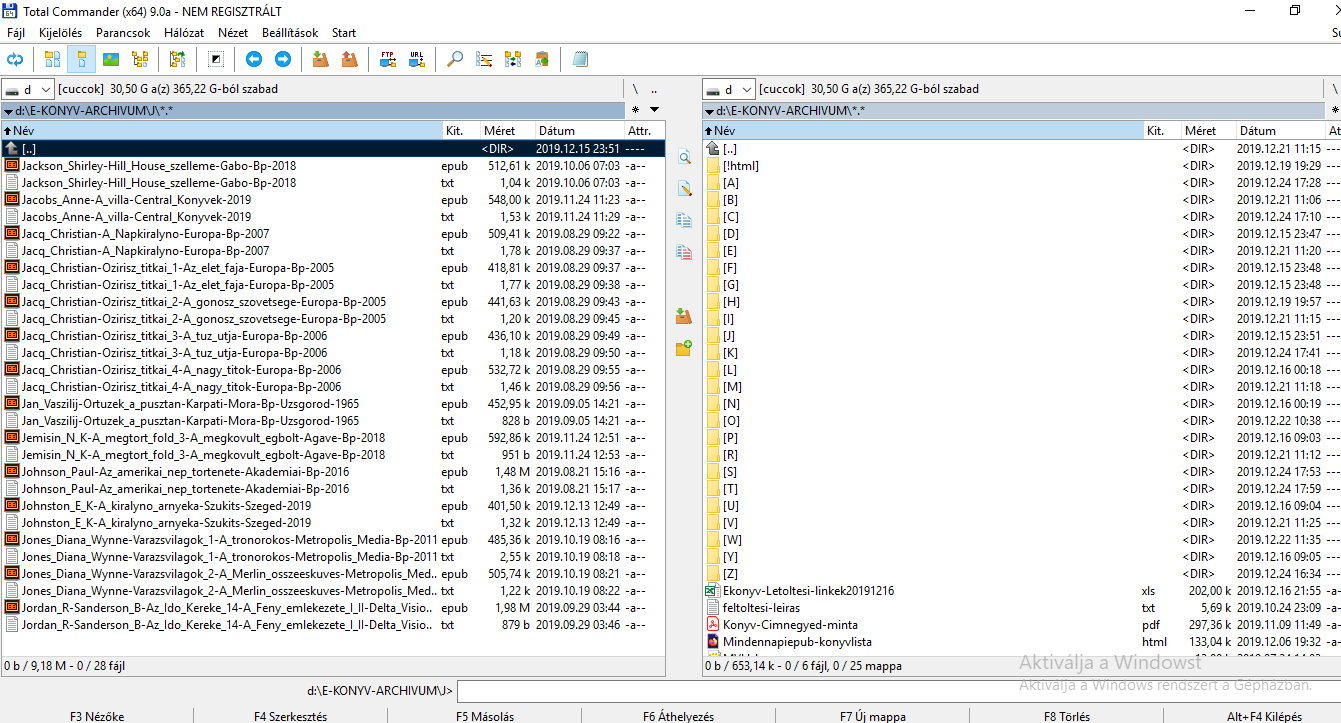This screenshot has width=1341, height=723.
Task: Click F4 Szerkesztés button
Action: click(290, 716)
